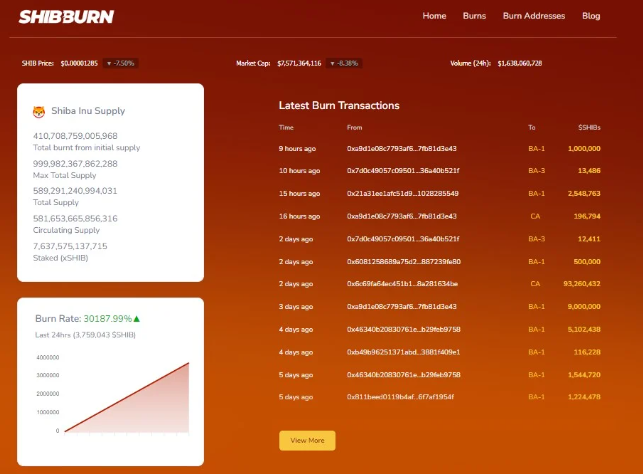This screenshot has height=474, width=643.
Task: Click the 5,102,438 burn amount
Action: coord(584,329)
